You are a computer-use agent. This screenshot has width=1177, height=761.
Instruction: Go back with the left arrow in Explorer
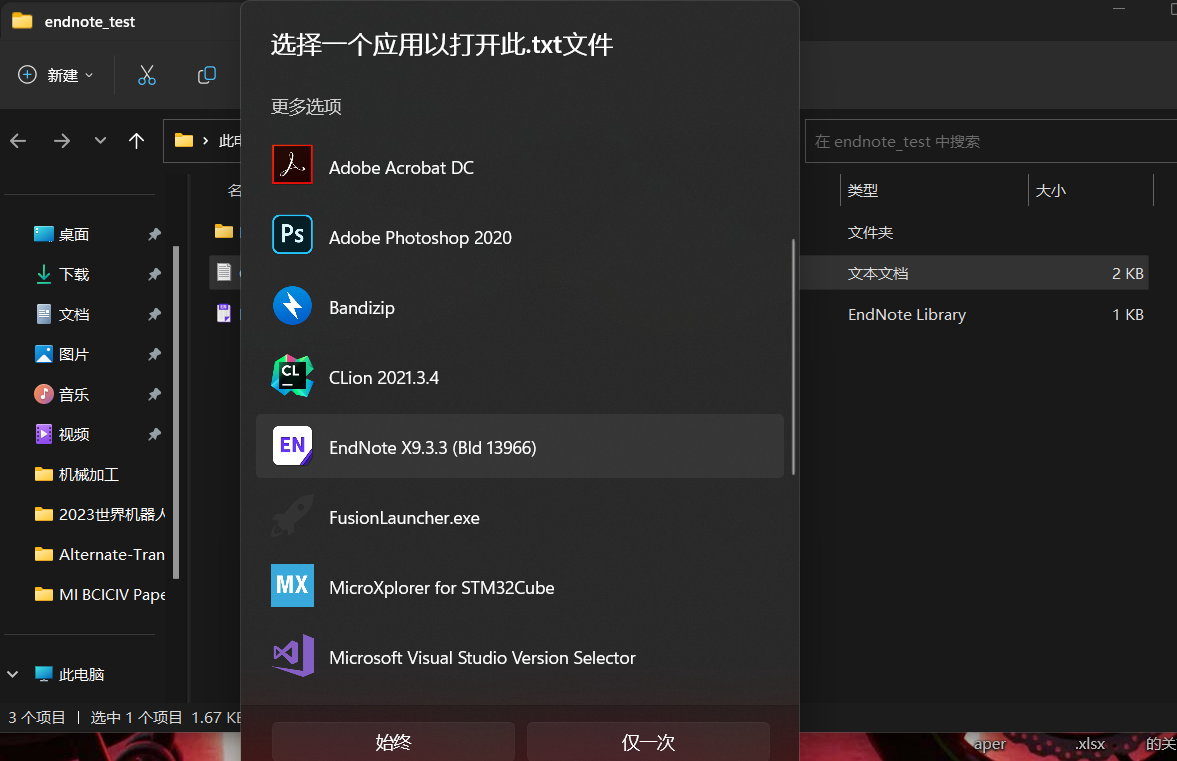[18, 141]
